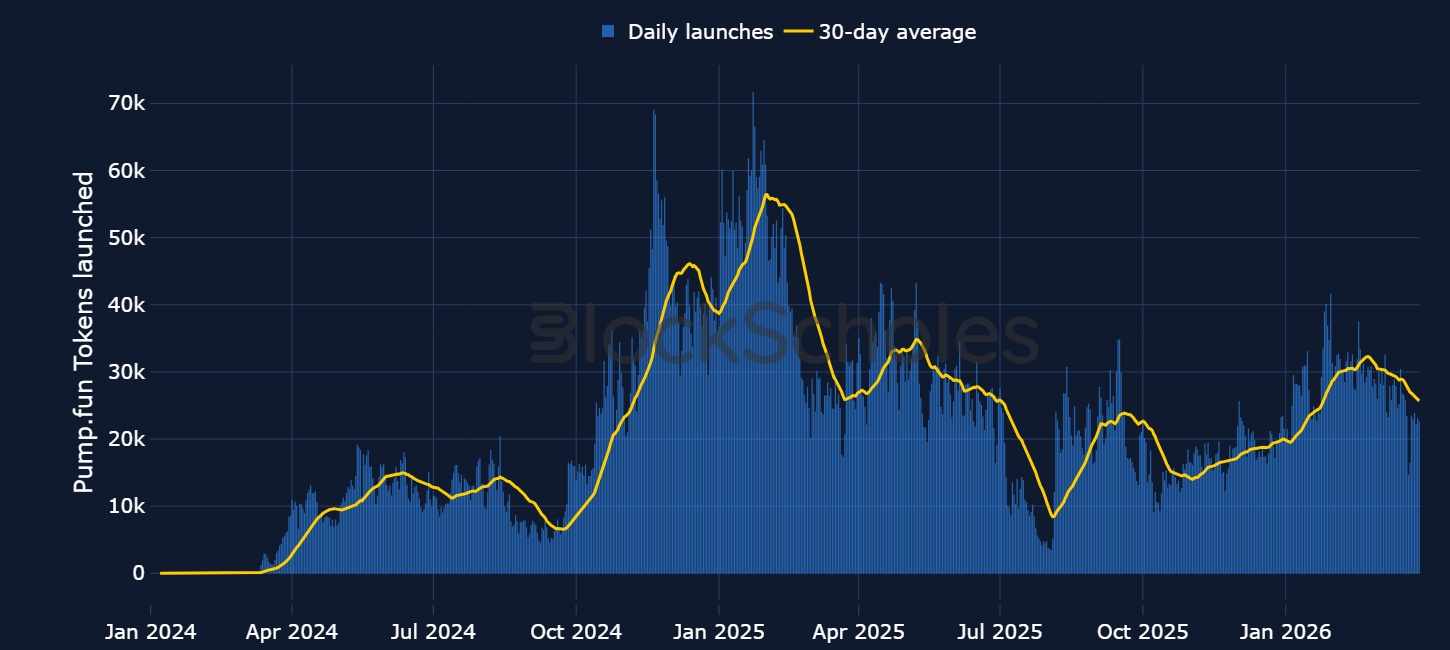Click the Jan 2025 x-axis label
This screenshot has width=1450, height=650.
[719, 632]
